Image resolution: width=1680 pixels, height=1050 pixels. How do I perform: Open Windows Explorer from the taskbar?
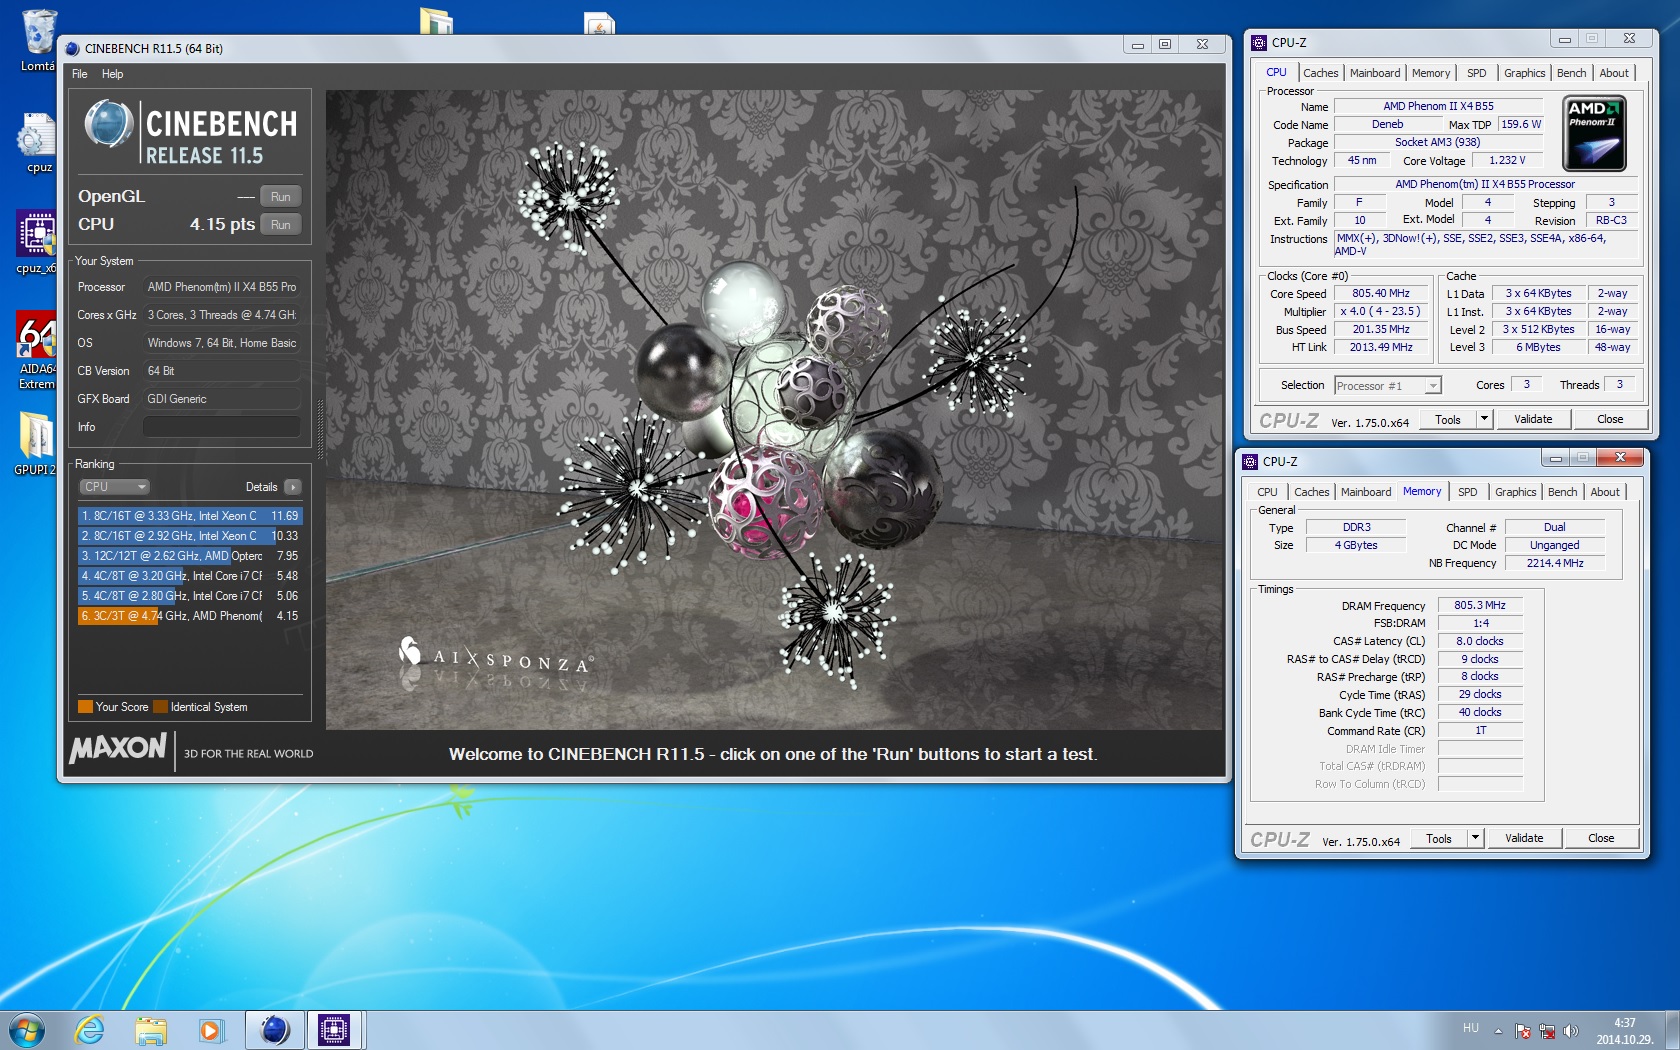pos(151,1030)
